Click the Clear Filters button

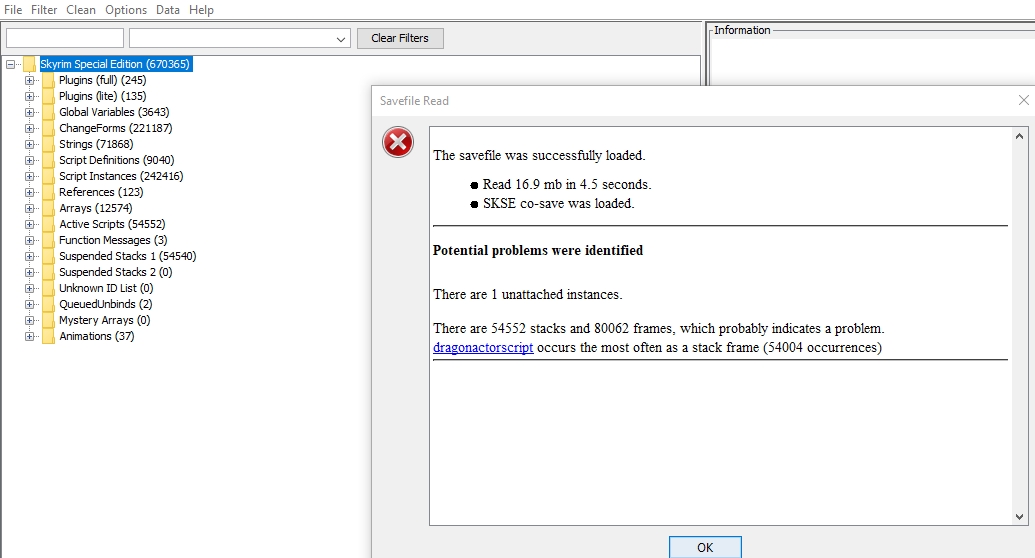pyautogui.click(x=400, y=38)
